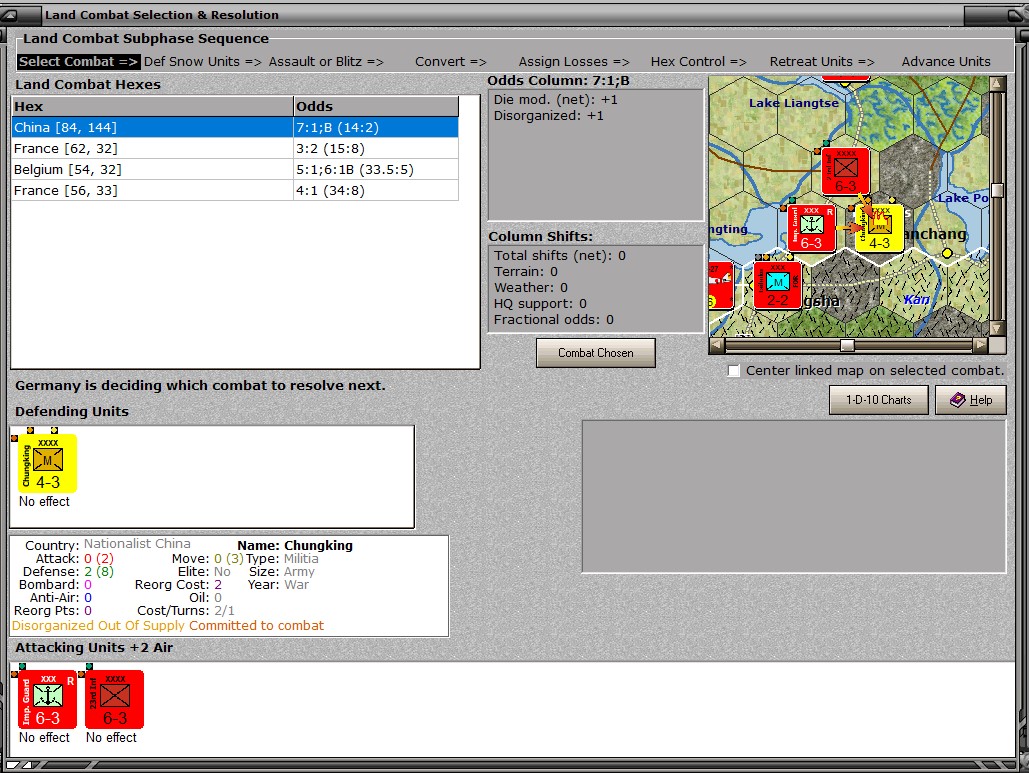Select the 23rd Inf 6-3 attacking unit
The width and height of the screenshot is (1029, 773).
114,700
